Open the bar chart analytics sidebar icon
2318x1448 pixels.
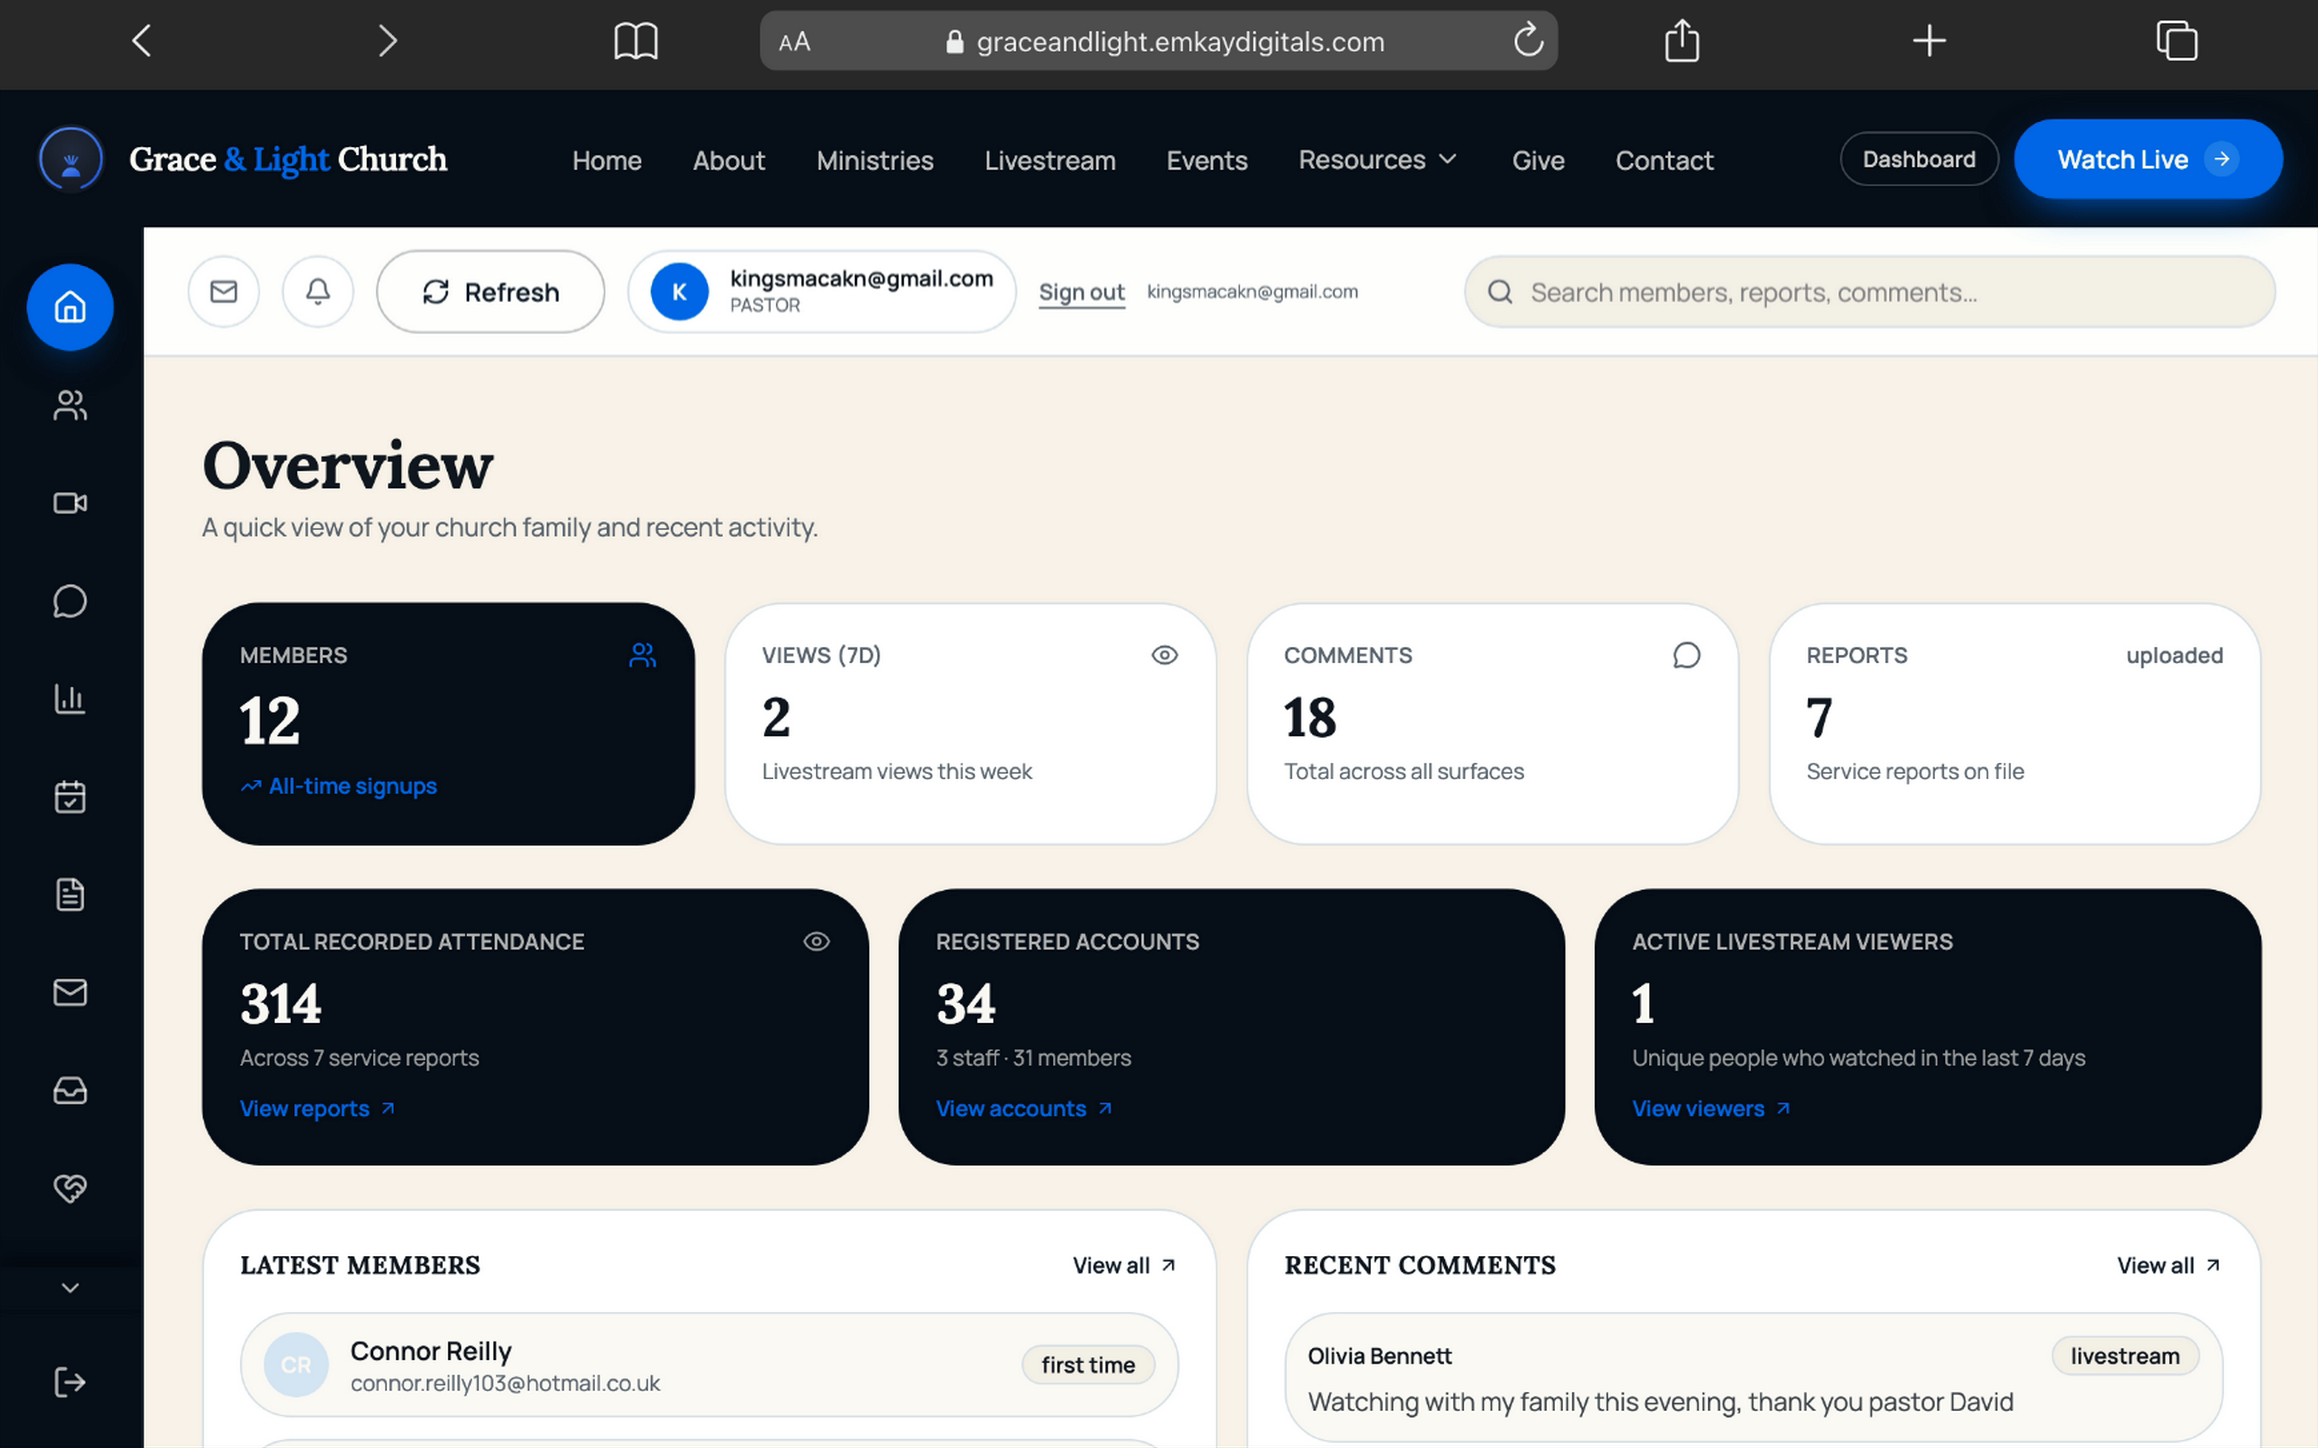(70, 699)
